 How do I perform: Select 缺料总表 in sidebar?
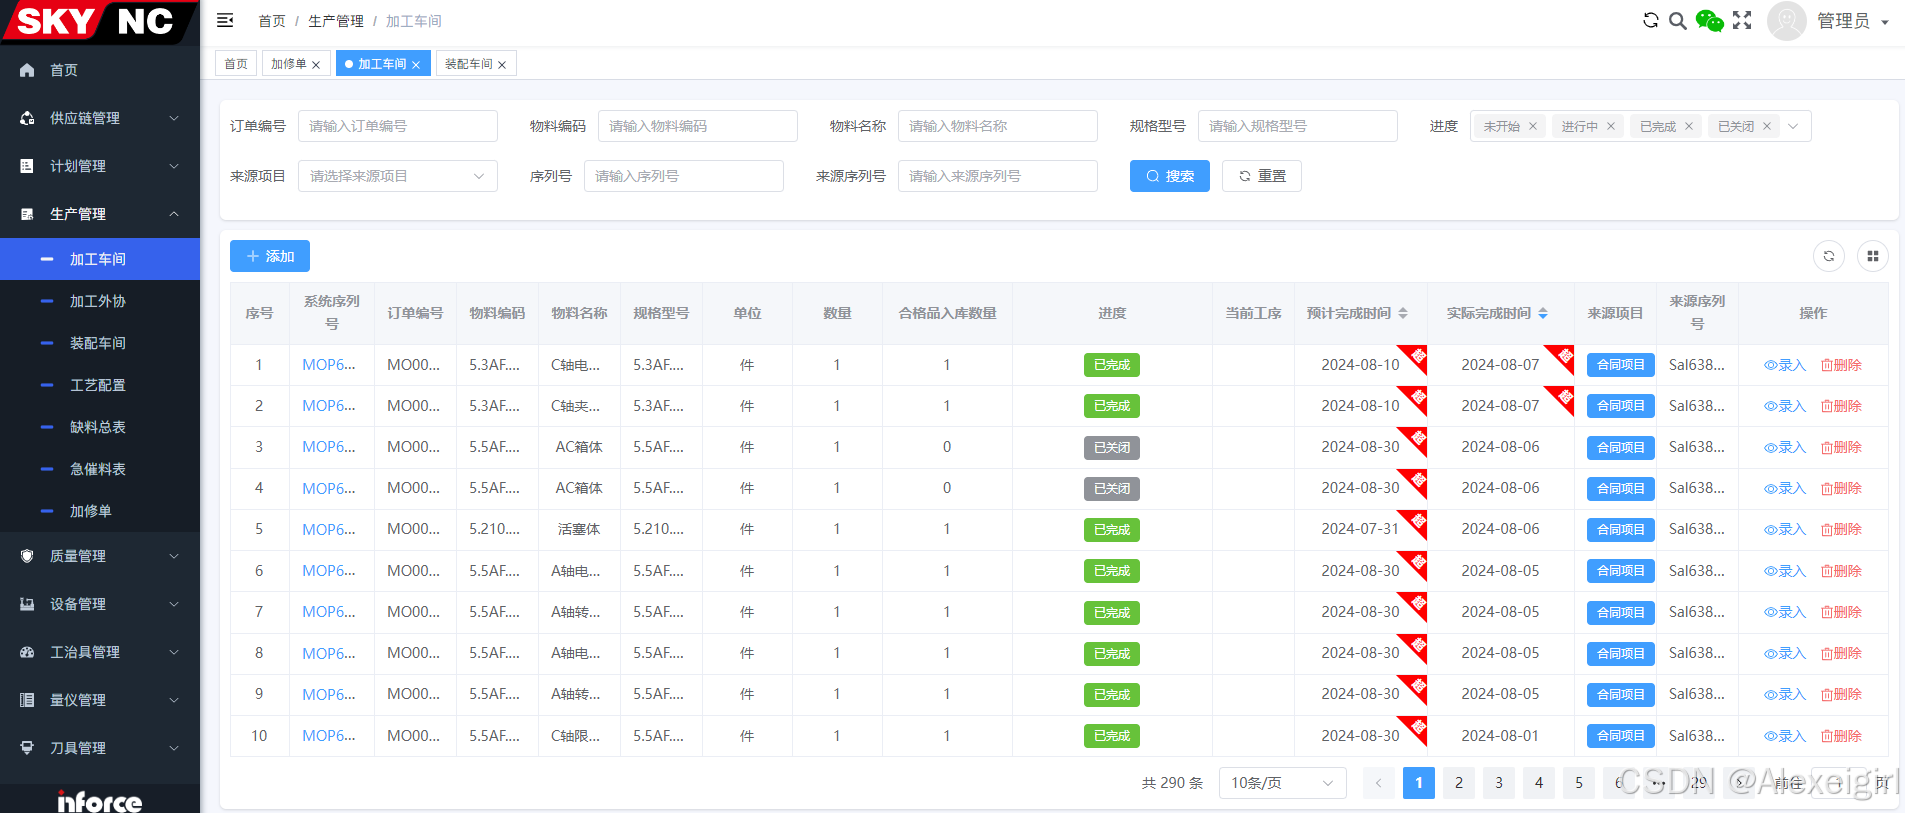pyautogui.click(x=100, y=427)
